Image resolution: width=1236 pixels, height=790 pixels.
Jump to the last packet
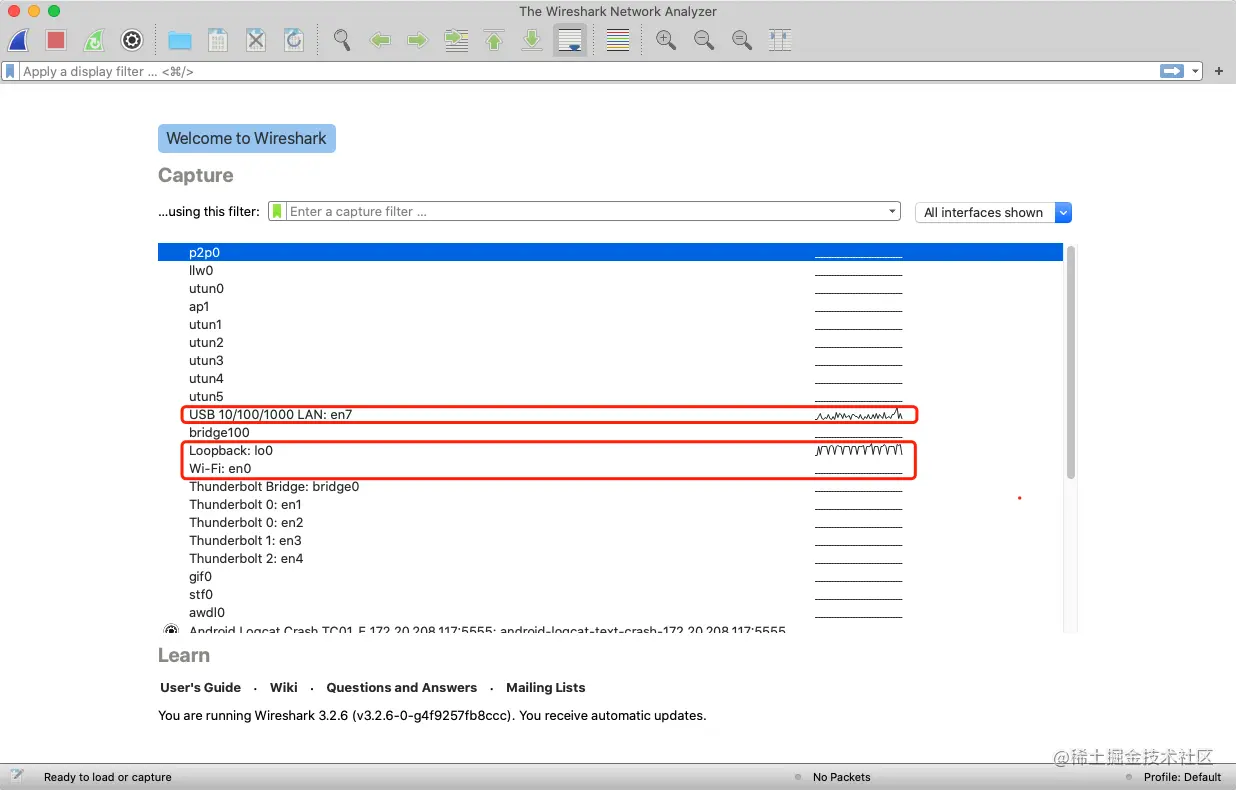click(532, 40)
